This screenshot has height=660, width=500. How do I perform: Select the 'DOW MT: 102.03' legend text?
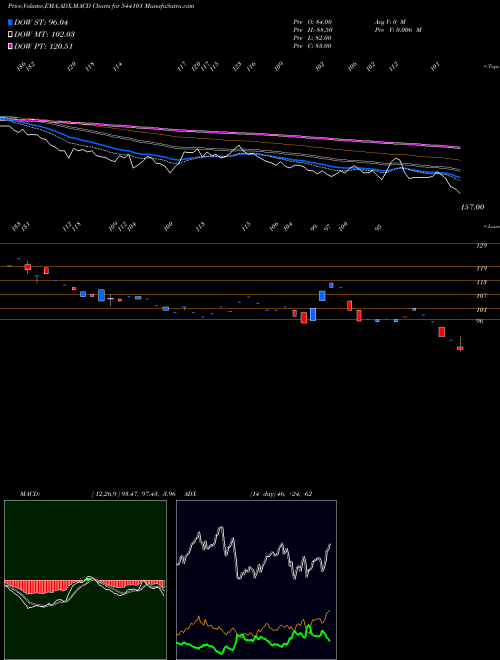(x=45, y=34)
